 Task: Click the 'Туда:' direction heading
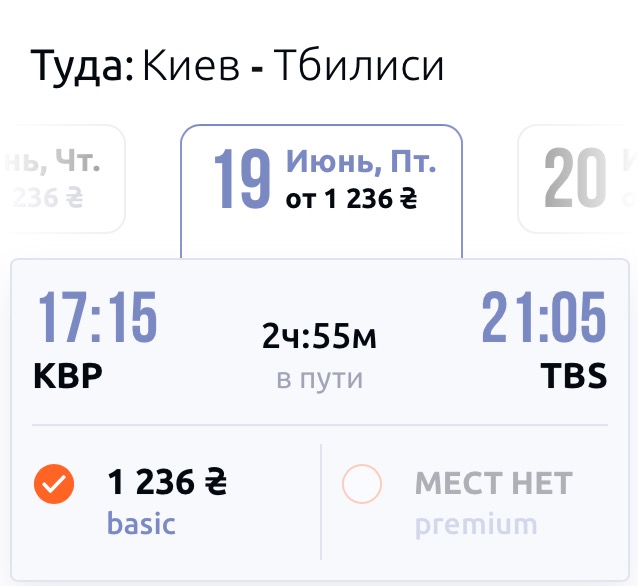pos(82,67)
